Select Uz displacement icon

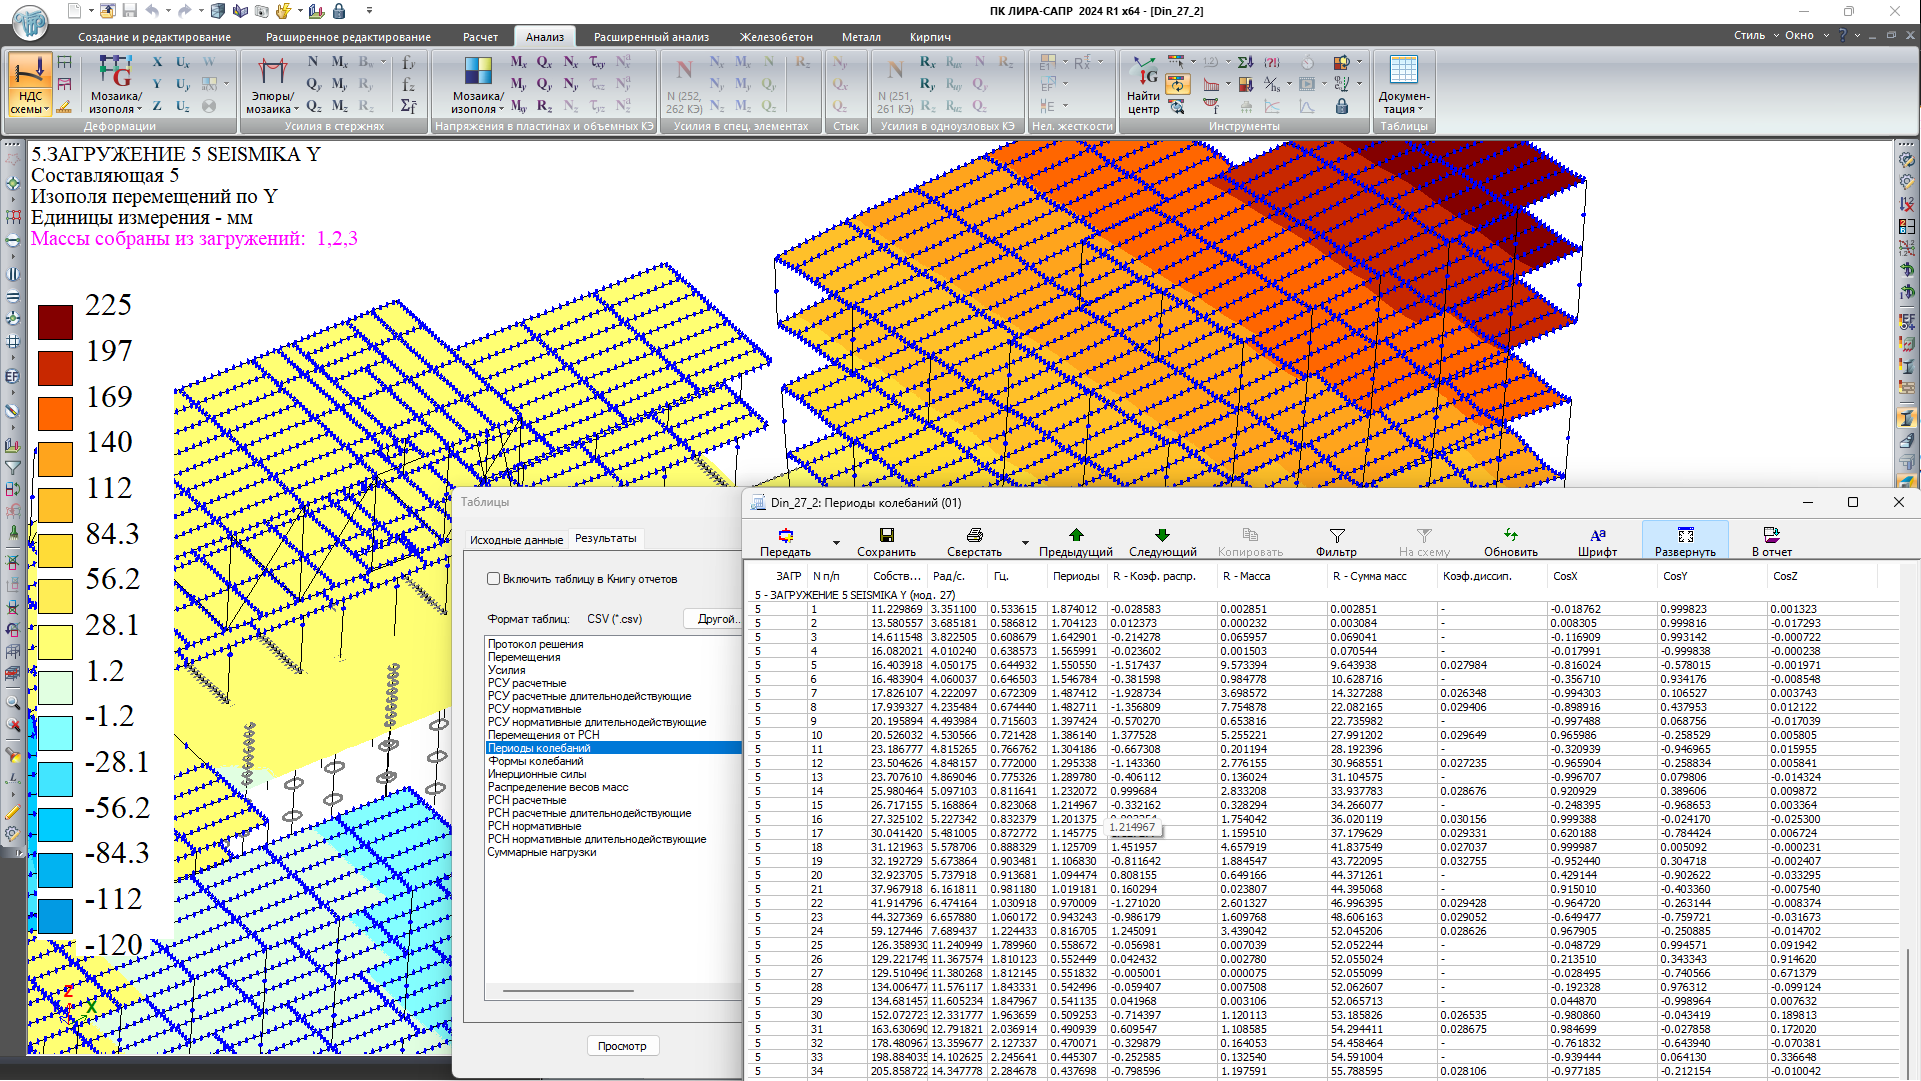click(182, 106)
